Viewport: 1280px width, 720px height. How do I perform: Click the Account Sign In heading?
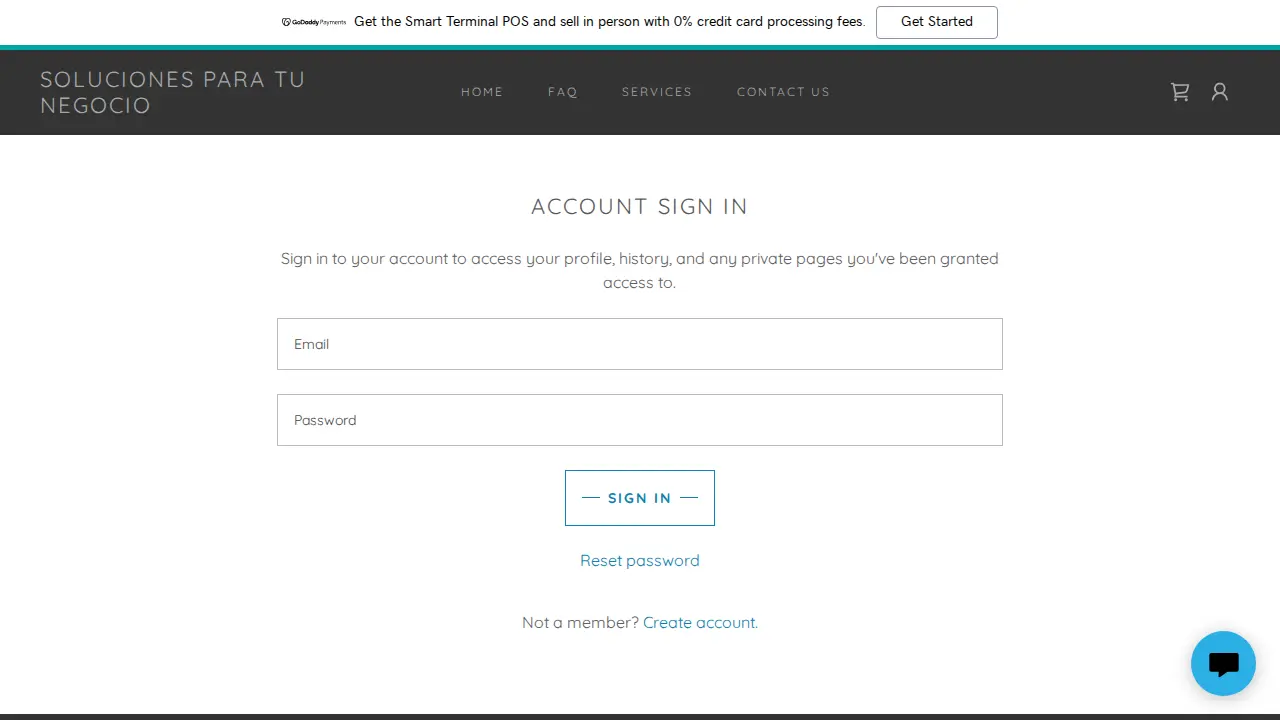tap(640, 206)
